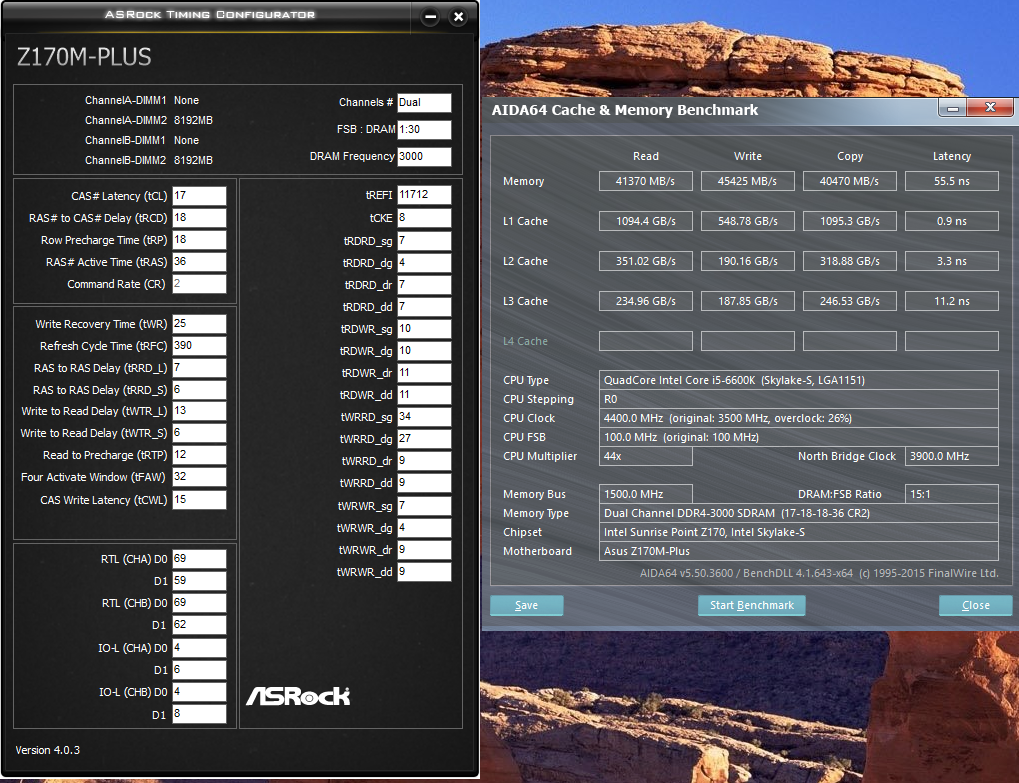Select the Memory Latency value 55.5 ns
1019x783 pixels.
(952, 181)
